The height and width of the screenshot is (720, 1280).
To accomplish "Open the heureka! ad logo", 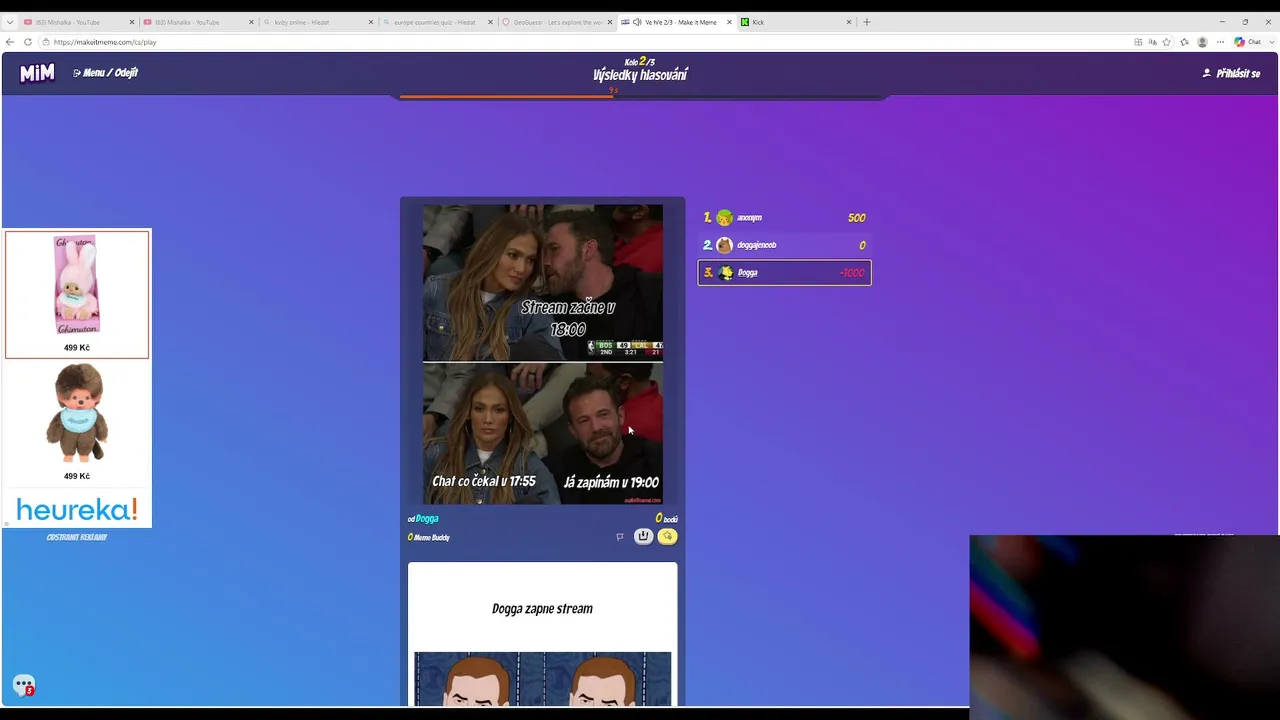I will point(77,510).
